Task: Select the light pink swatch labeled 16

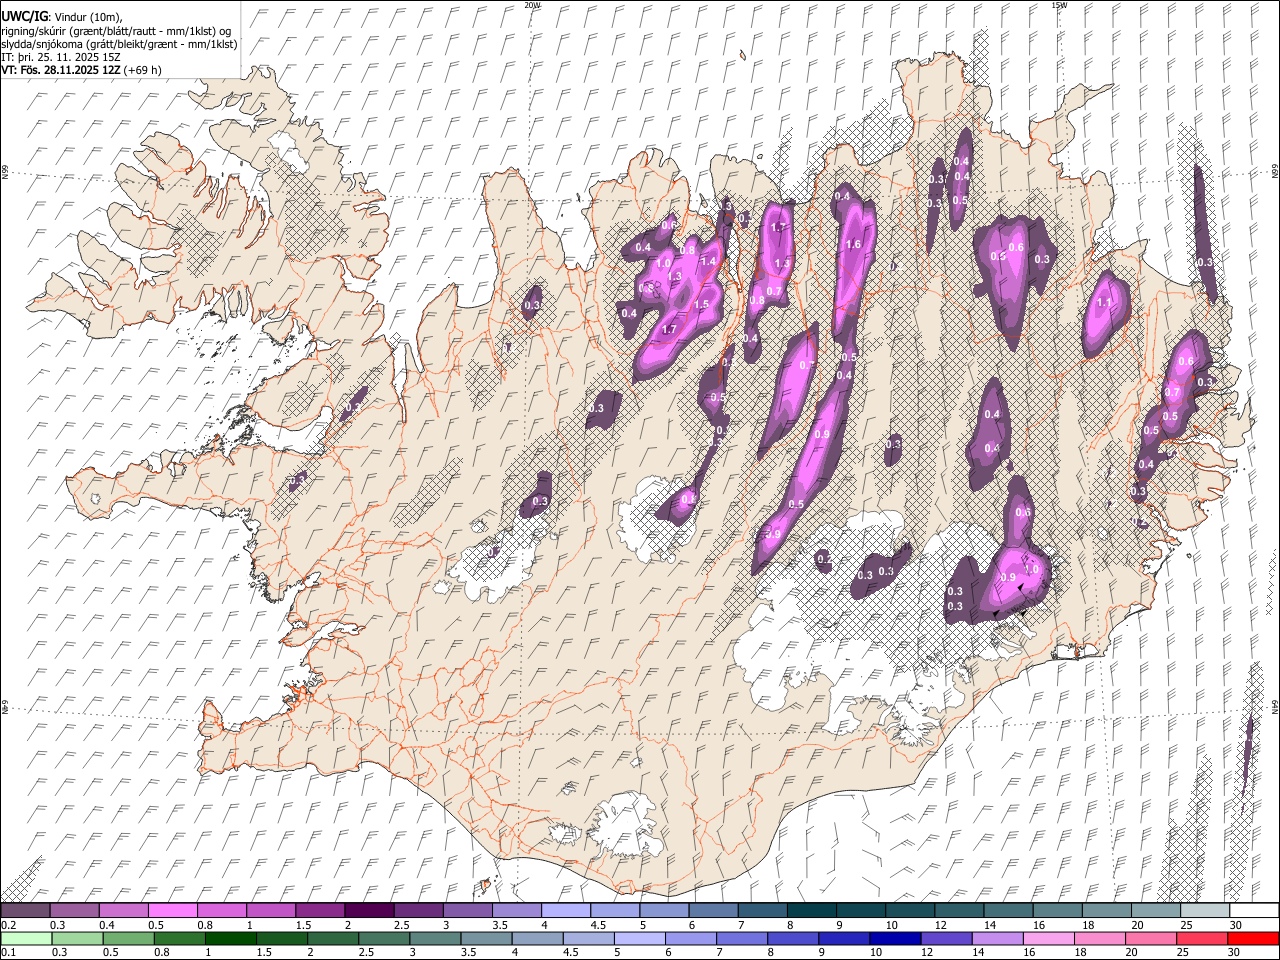Action: (x=1048, y=938)
